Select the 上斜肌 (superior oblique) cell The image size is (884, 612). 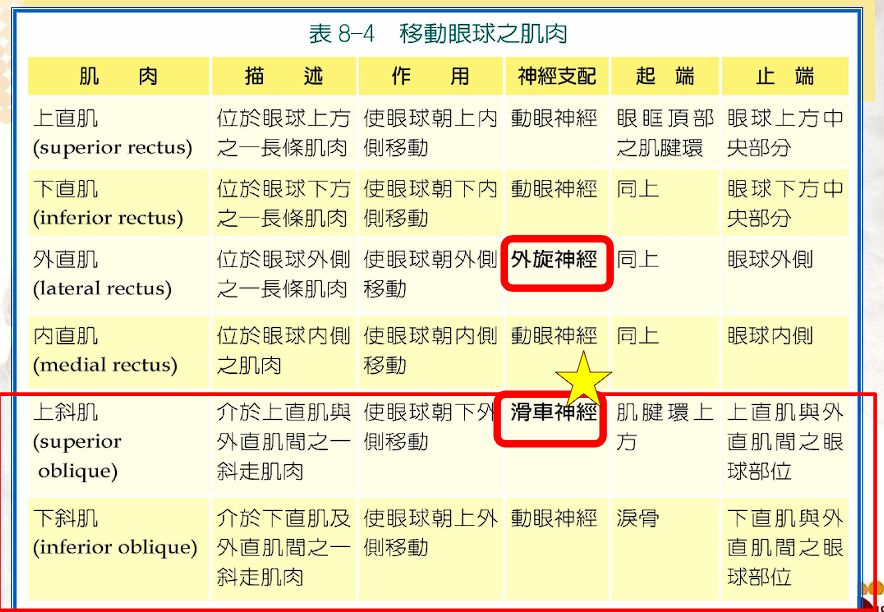(78, 441)
